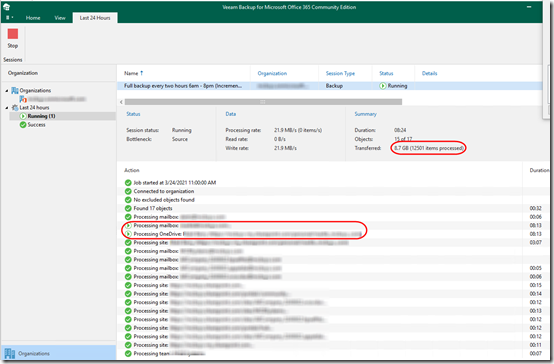The width and height of the screenshot is (554, 364).
Task: Collapse the Organizations tree node
Action: (x=7, y=91)
